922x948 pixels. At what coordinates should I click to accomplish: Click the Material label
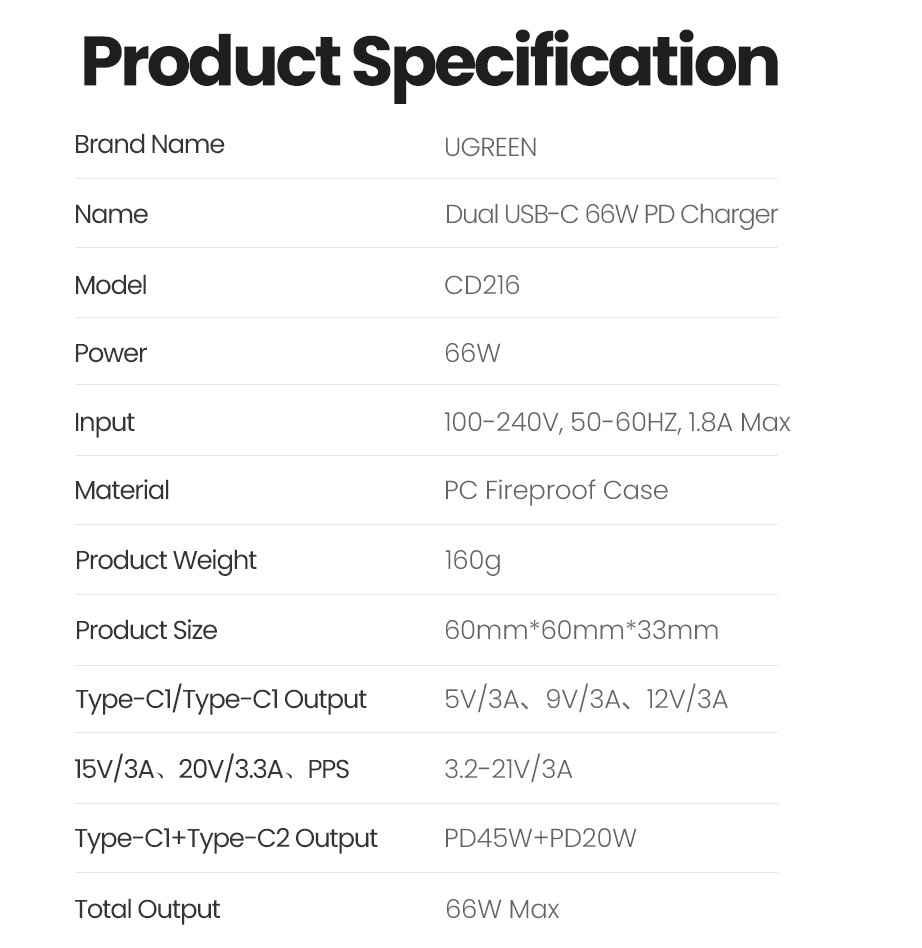tap(122, 490)
